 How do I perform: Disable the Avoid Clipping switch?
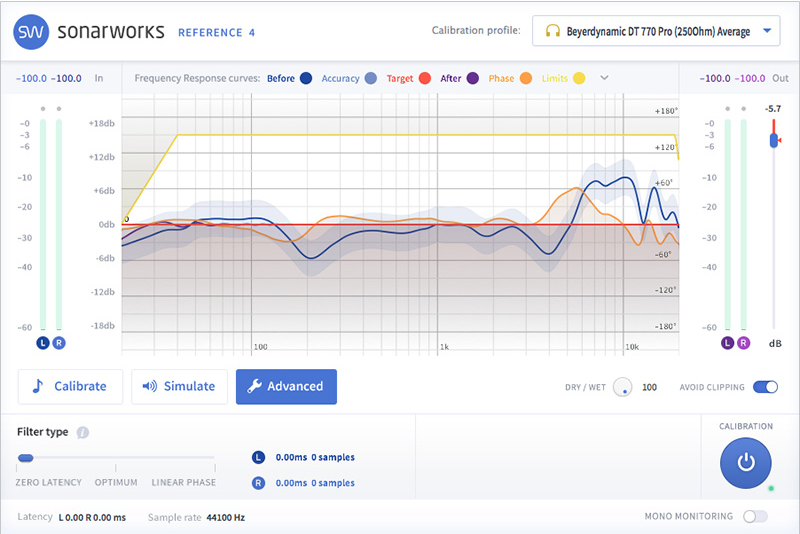(765, 387)
